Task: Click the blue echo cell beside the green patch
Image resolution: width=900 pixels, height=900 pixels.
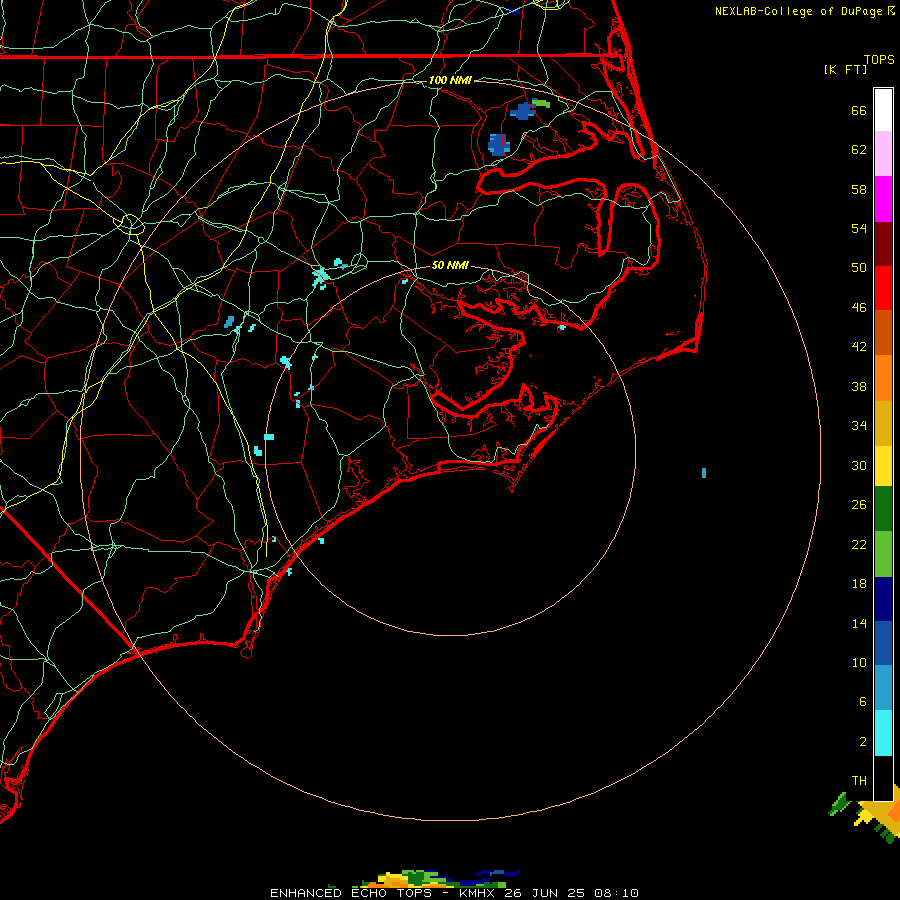Action: [522, 111]
